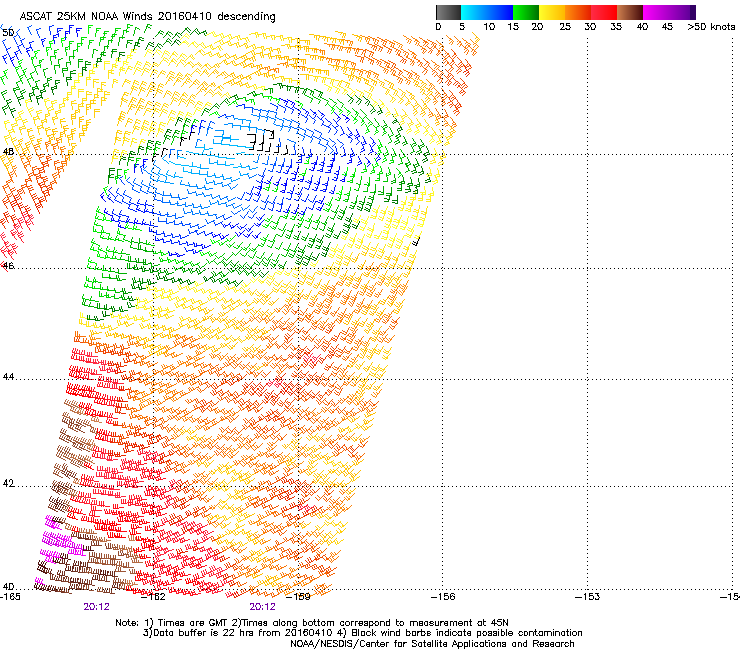Click the note line '3)Data buffer is 22 hrs'
The width and height of the screenshot is (740, 650).
[x=362, y=633]
